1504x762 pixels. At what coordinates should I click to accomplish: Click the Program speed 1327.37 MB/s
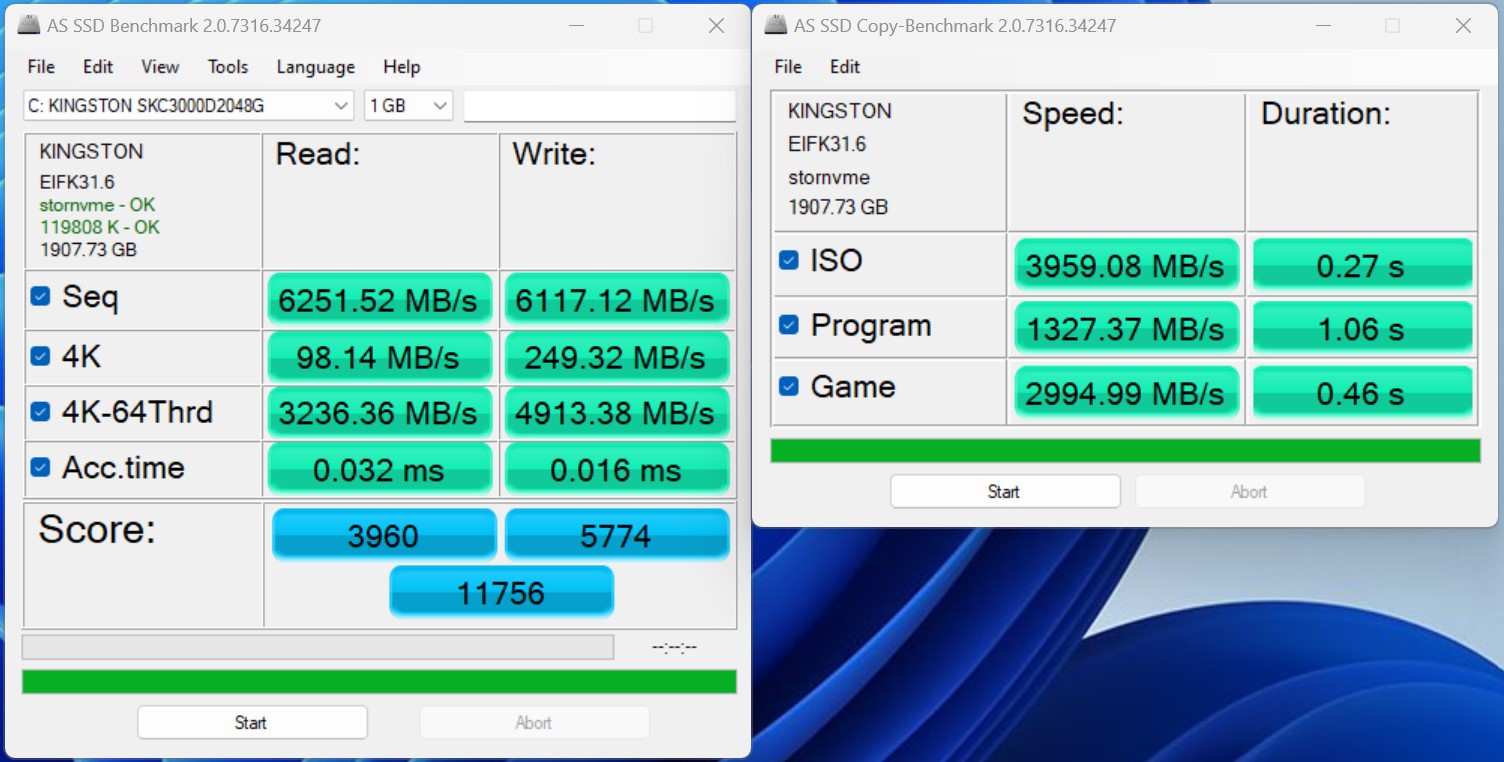point(1126,328)
